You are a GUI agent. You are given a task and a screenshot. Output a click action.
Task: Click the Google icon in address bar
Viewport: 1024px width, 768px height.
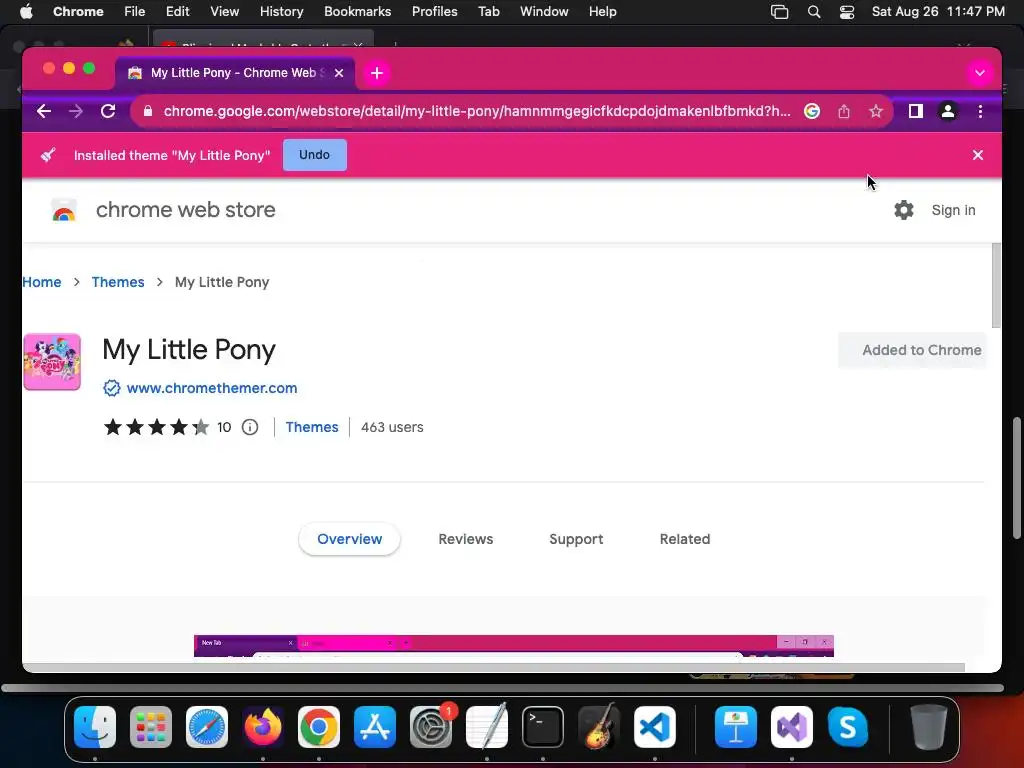tap(812, 111)
